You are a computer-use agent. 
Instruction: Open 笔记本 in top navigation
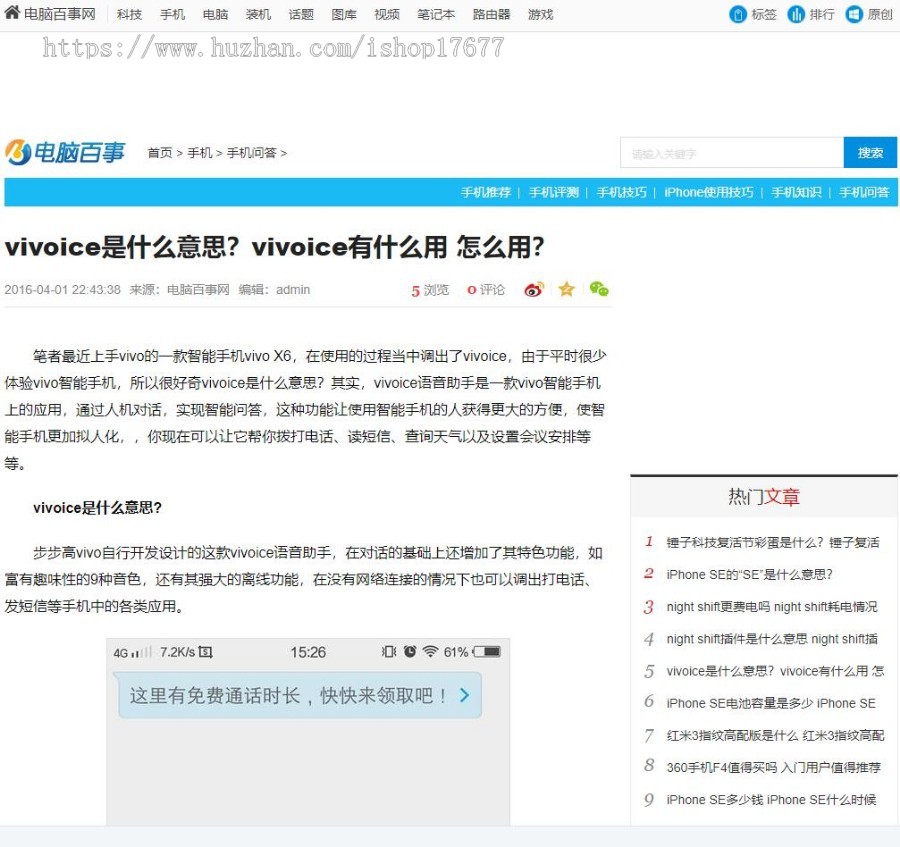(436, 14)
